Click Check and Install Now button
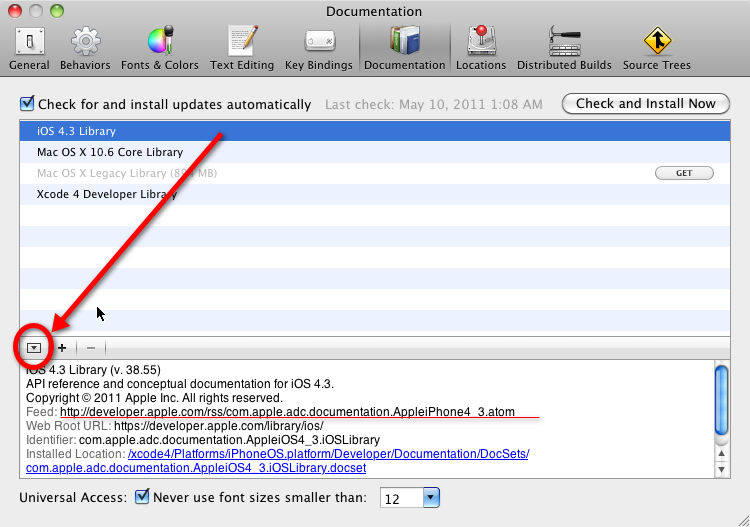The width and height of the screenshot is (750, 527). click(646, 104)
